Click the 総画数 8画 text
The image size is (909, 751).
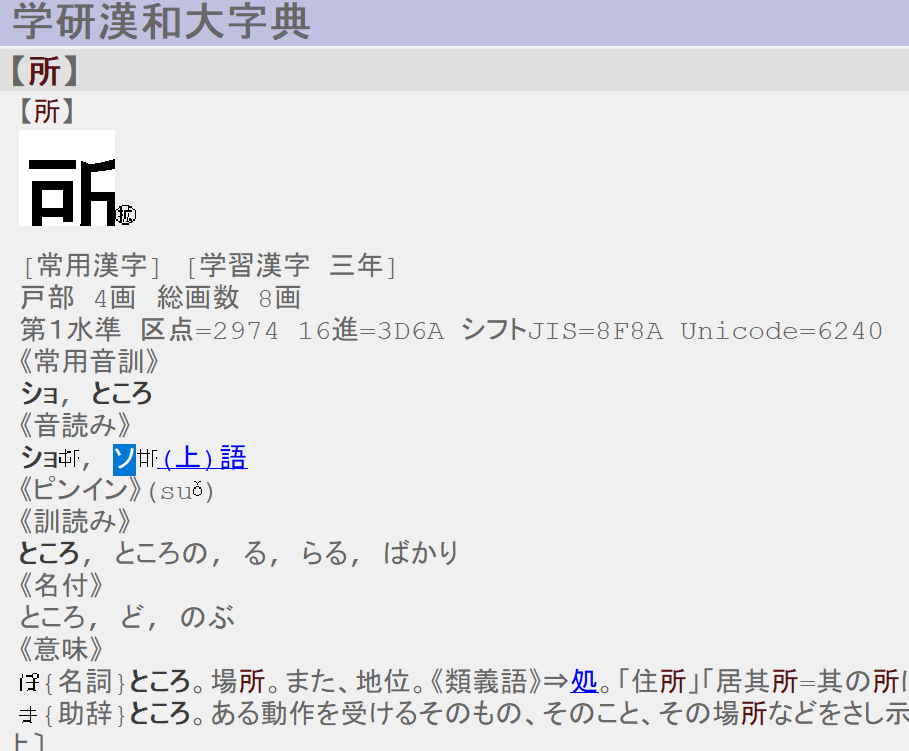[x=229, y=298]
